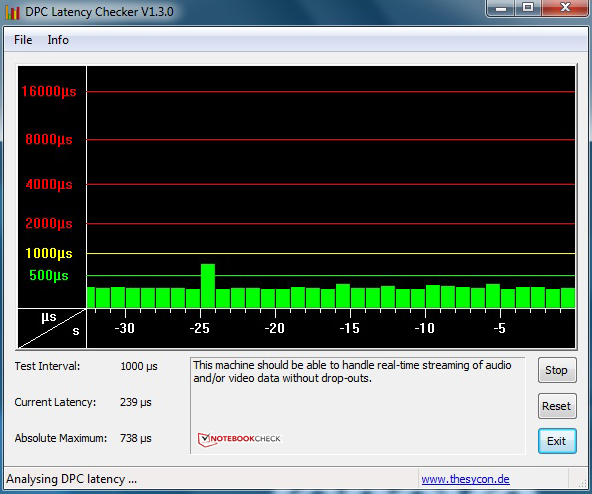Image resolution: width=592 pixels, height=494 pixels.
Task: Click the -5 seconds axis marker
Action: pyautogui.click(x=500, y=328)
